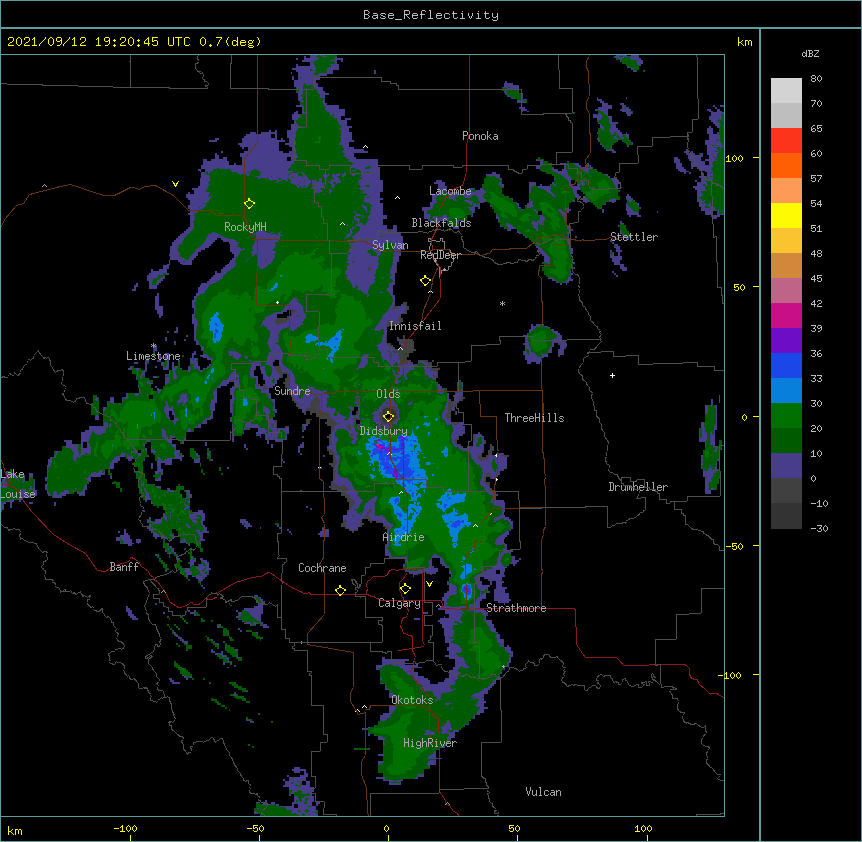Viewport: 862px width, 842px height.
Task: Click the RockyMH label
Action: pos(245,226)
